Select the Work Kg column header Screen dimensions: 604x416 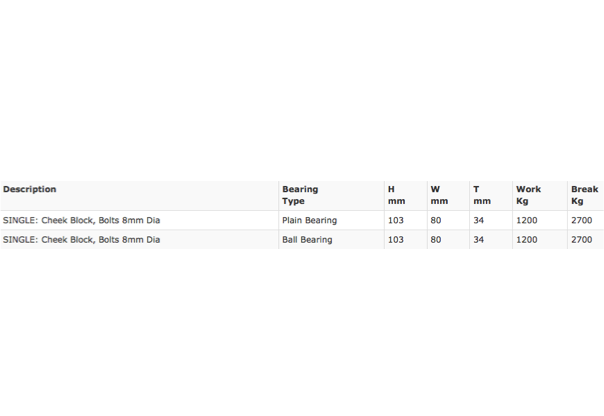(x=528, y=195)
